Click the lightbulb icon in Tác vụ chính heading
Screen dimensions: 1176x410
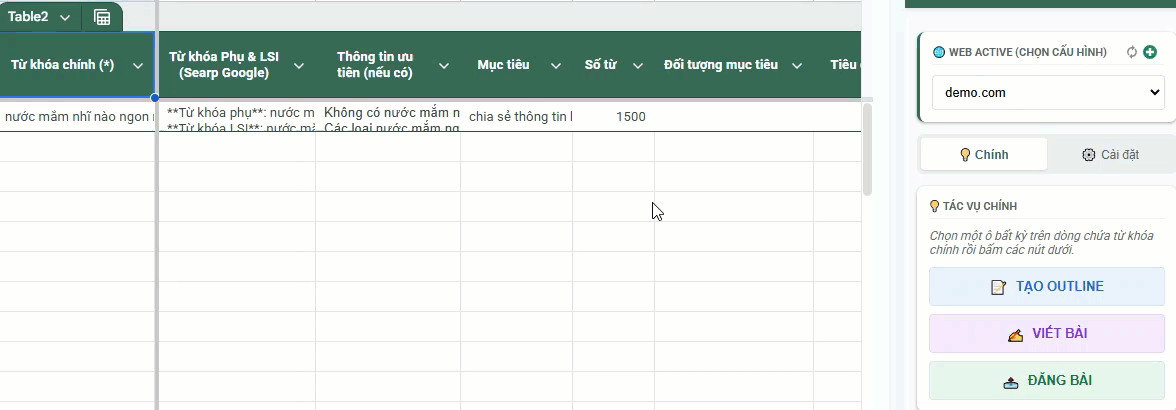[935, 206]
